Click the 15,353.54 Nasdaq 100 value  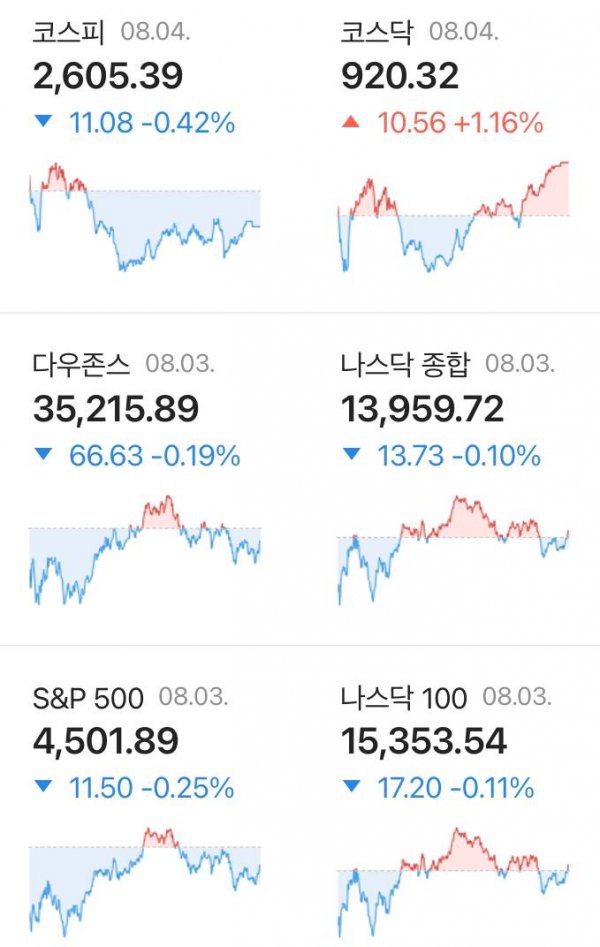(x=424, y=742)
